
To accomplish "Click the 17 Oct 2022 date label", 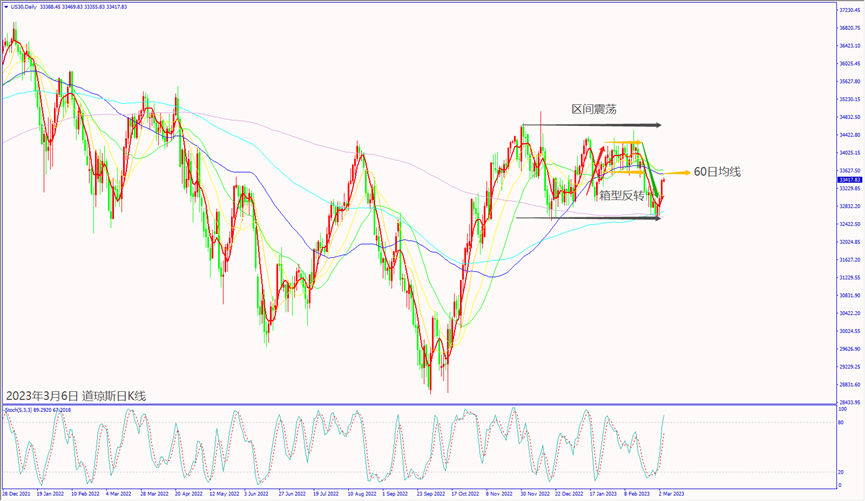I will tap(465, 494).
